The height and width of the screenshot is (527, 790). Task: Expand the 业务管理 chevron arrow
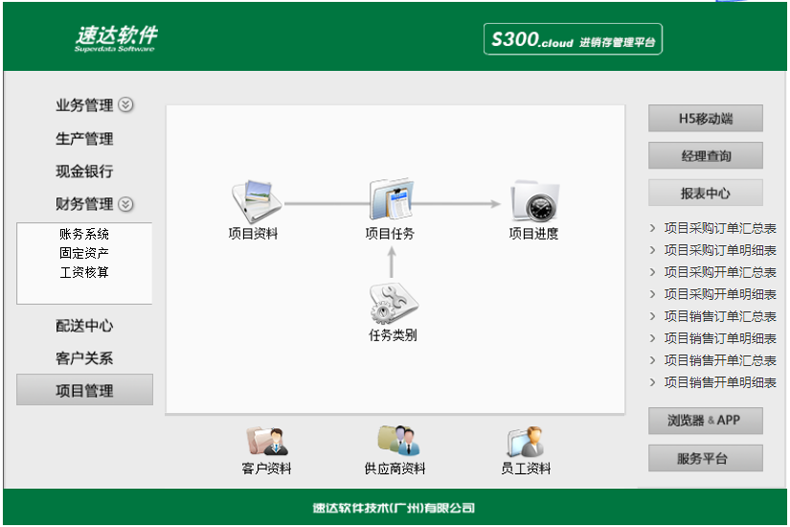pos(125,105)
